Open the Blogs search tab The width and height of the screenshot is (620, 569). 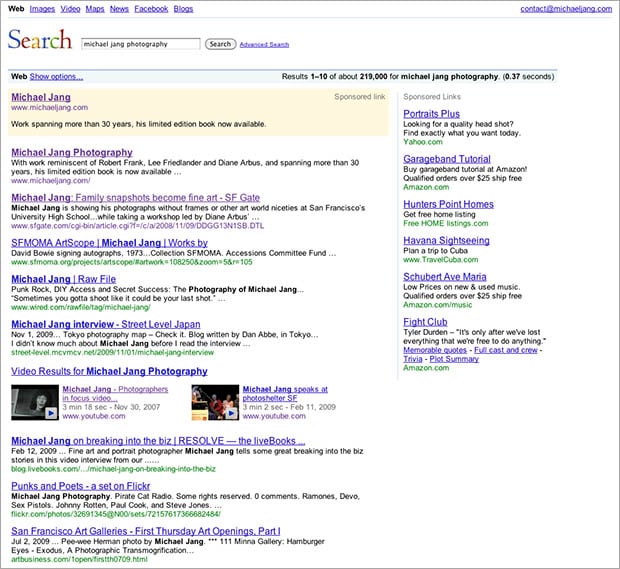click(x=183, y=9)
